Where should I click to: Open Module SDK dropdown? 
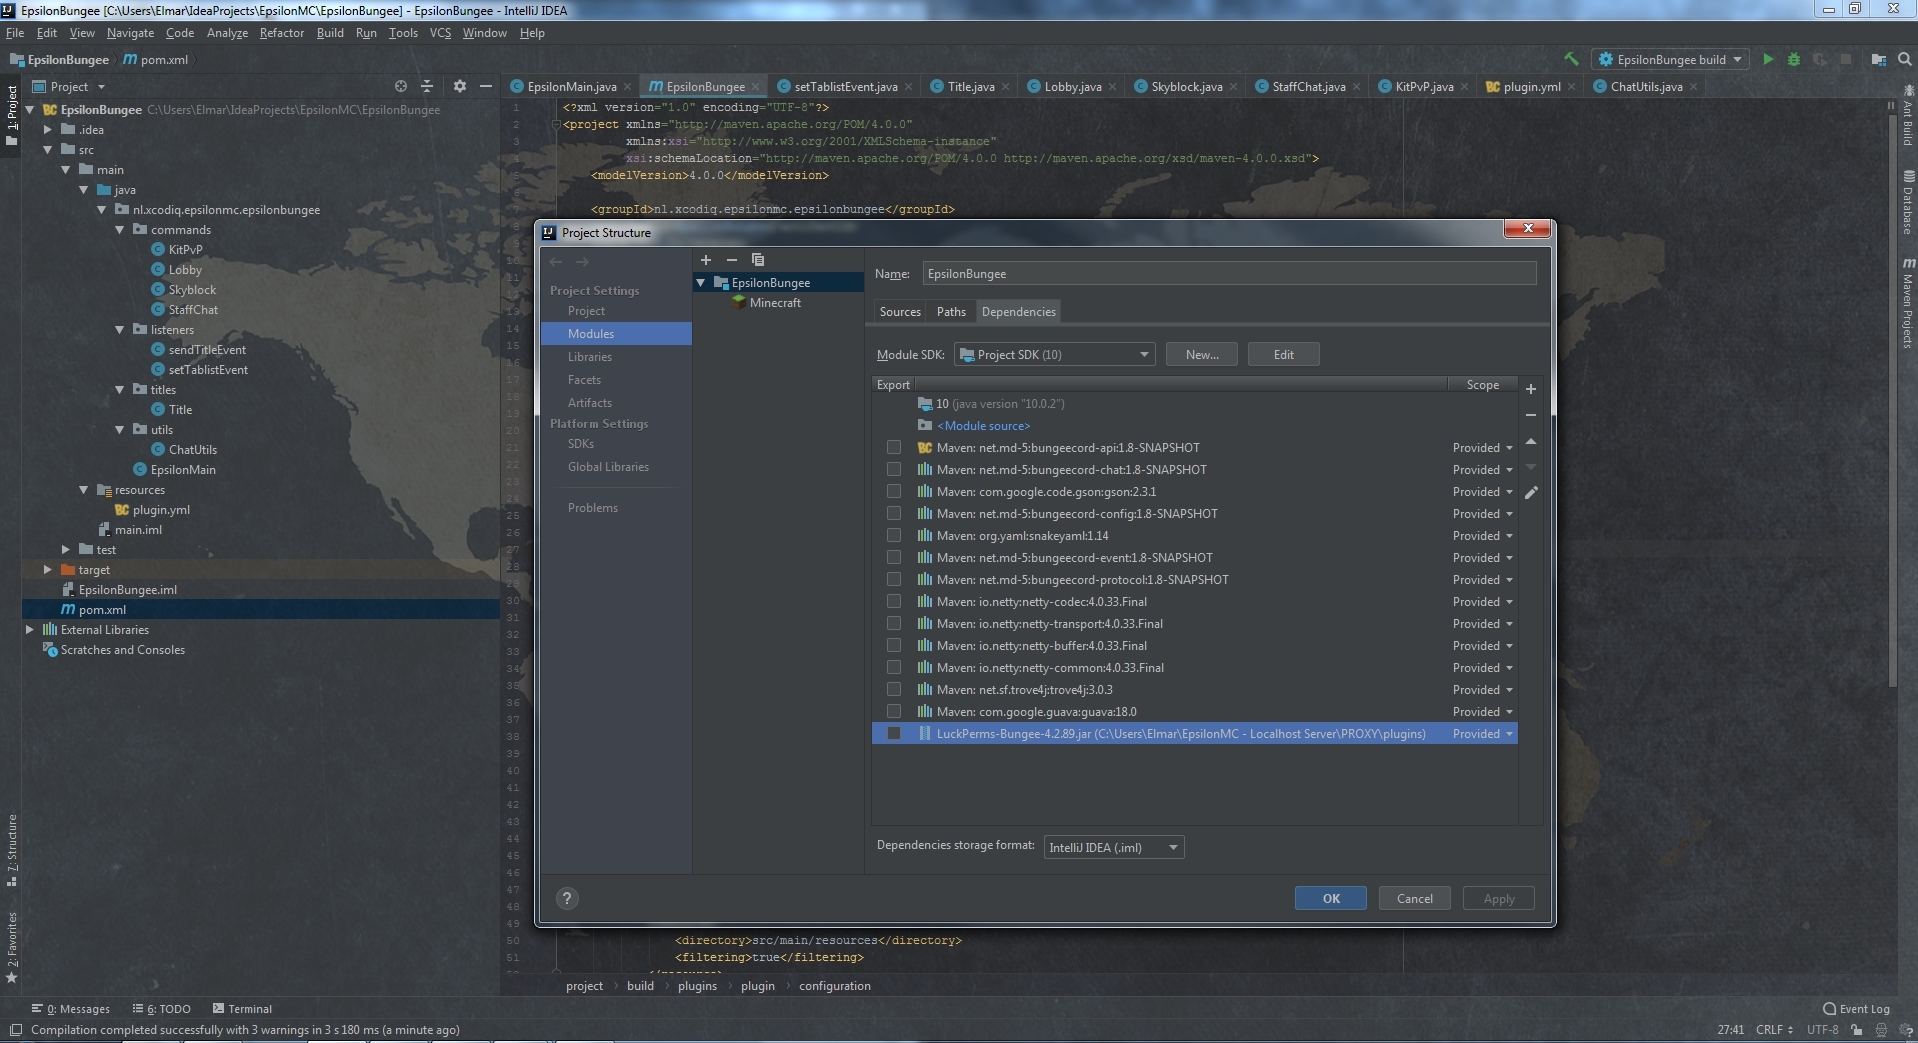point(1055,355)
